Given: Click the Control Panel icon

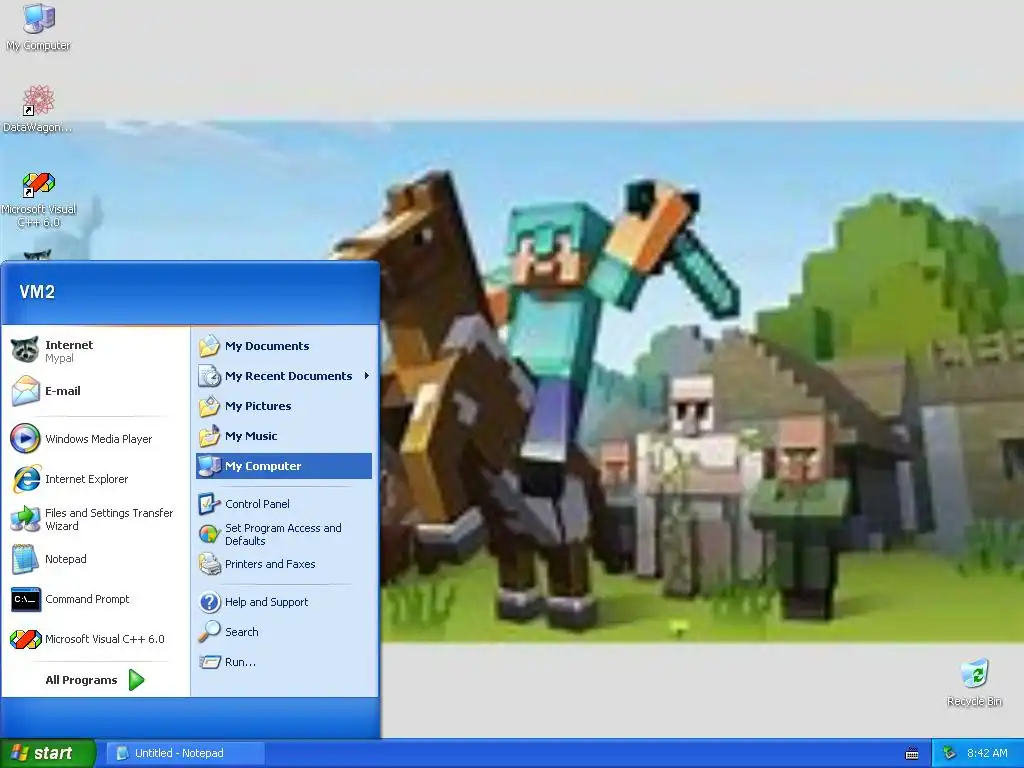Looking at the screenshot, I should (210, 504).
